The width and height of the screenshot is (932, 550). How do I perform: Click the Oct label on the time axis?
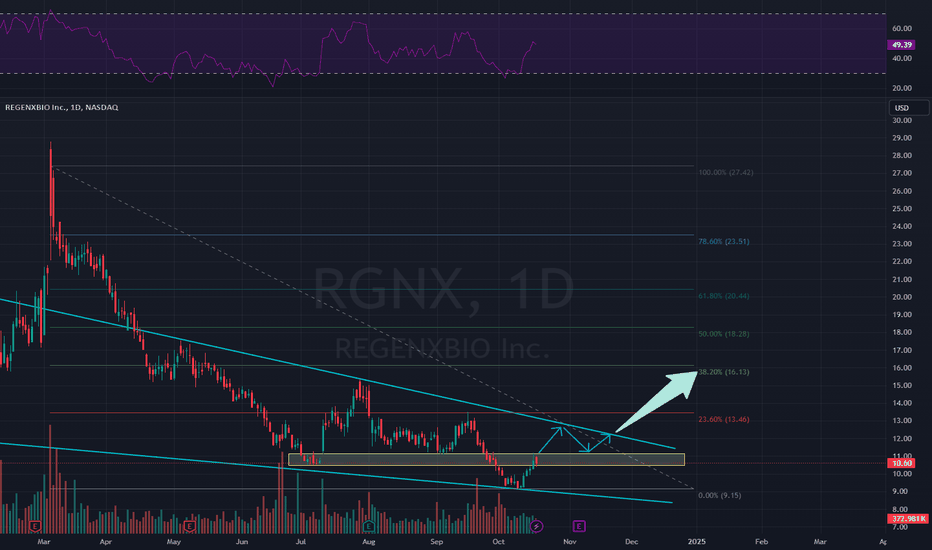pos(498,542)
